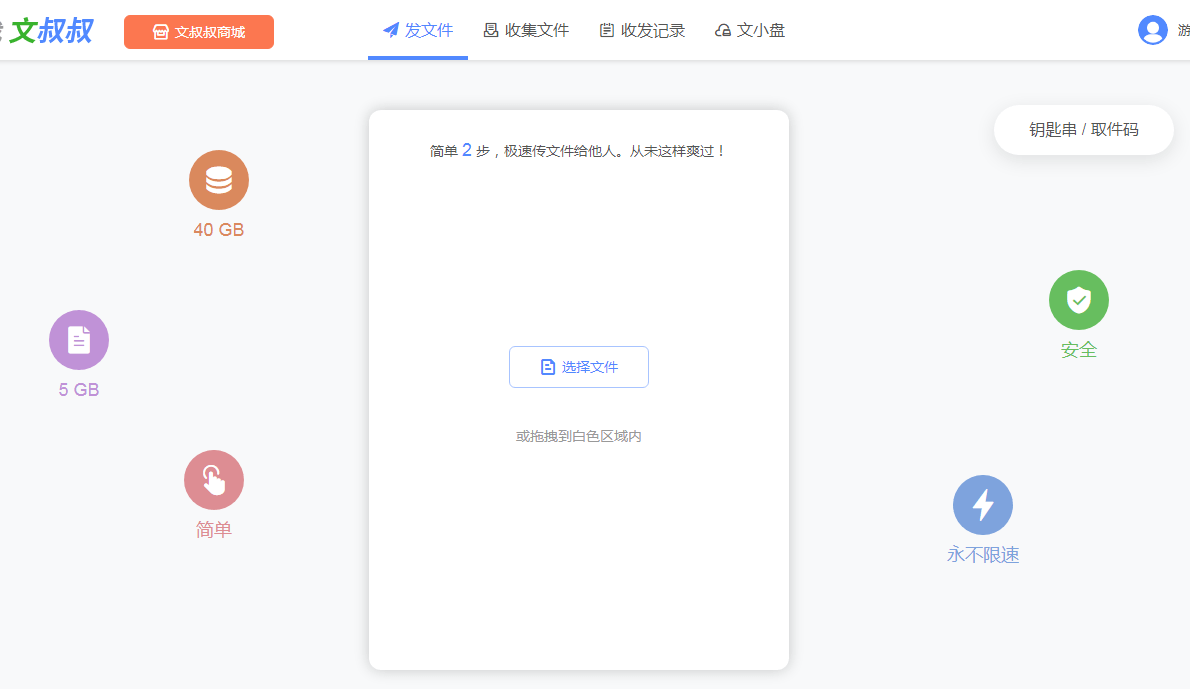
Task: Click the 选择文件 upload button
Action: [578, 367]
